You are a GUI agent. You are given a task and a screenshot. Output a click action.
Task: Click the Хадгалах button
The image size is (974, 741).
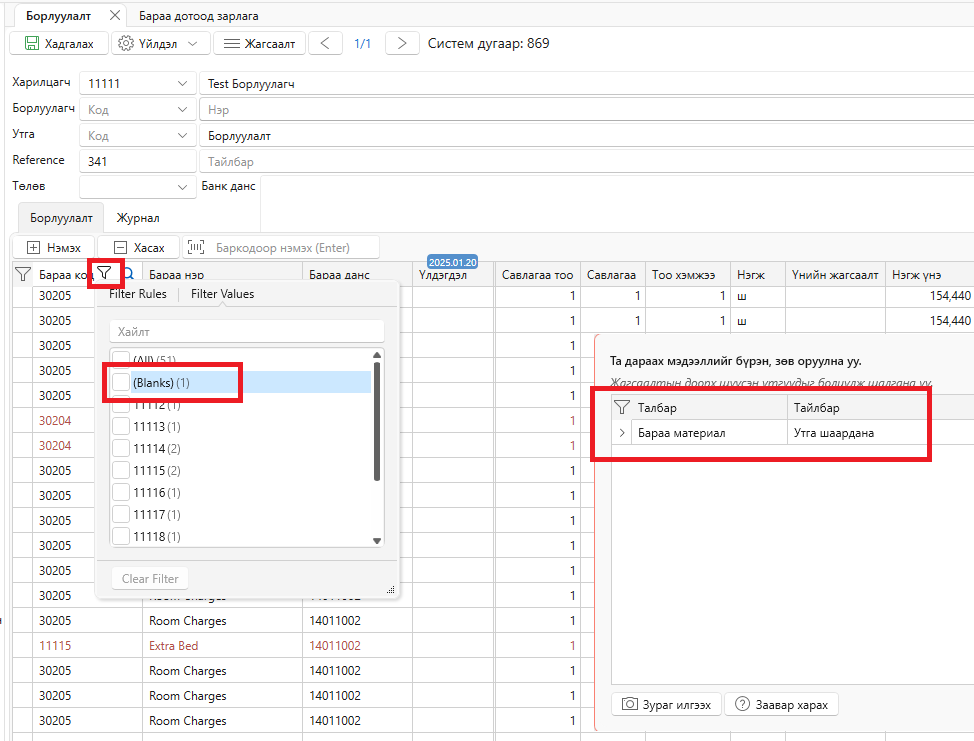(x=59, y=43)
